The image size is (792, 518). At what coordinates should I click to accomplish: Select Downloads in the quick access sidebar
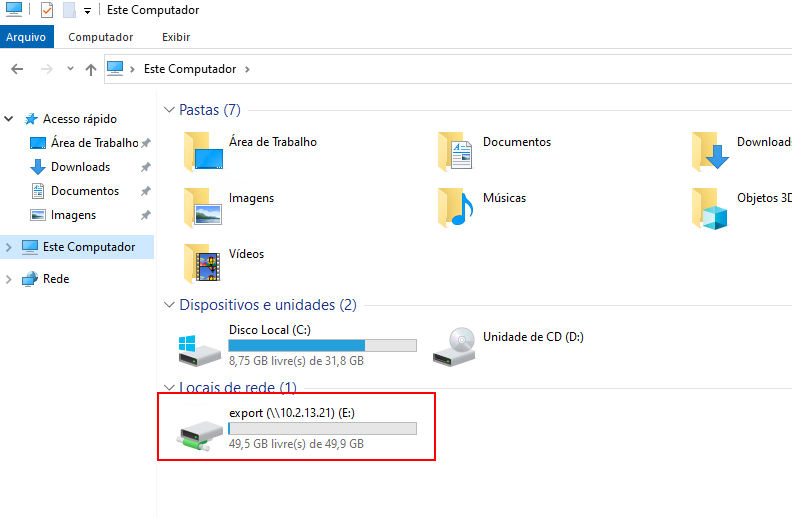click(x=80, y=167)
